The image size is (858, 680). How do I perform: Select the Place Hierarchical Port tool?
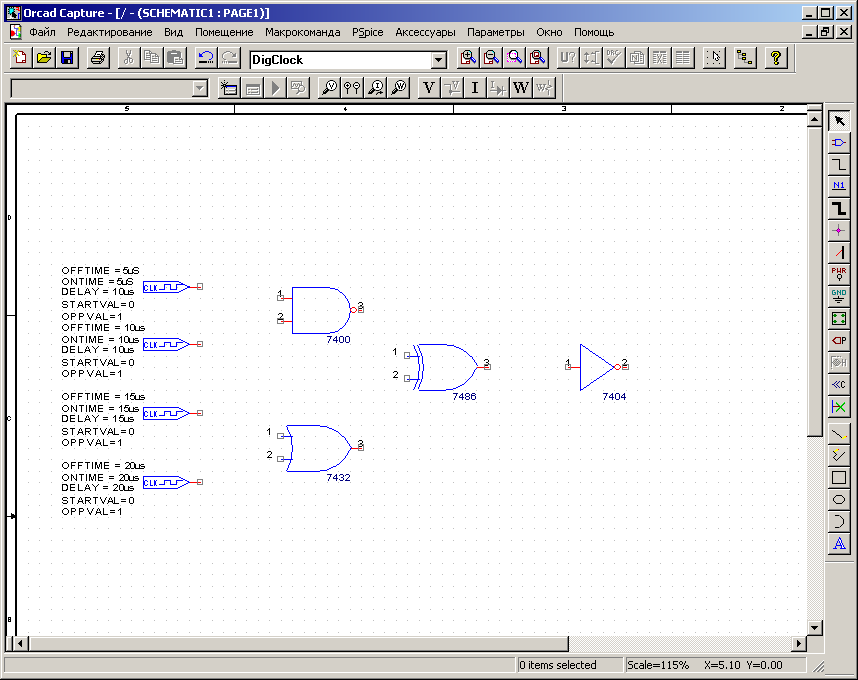pyautogui.click(x=839, y=340)
